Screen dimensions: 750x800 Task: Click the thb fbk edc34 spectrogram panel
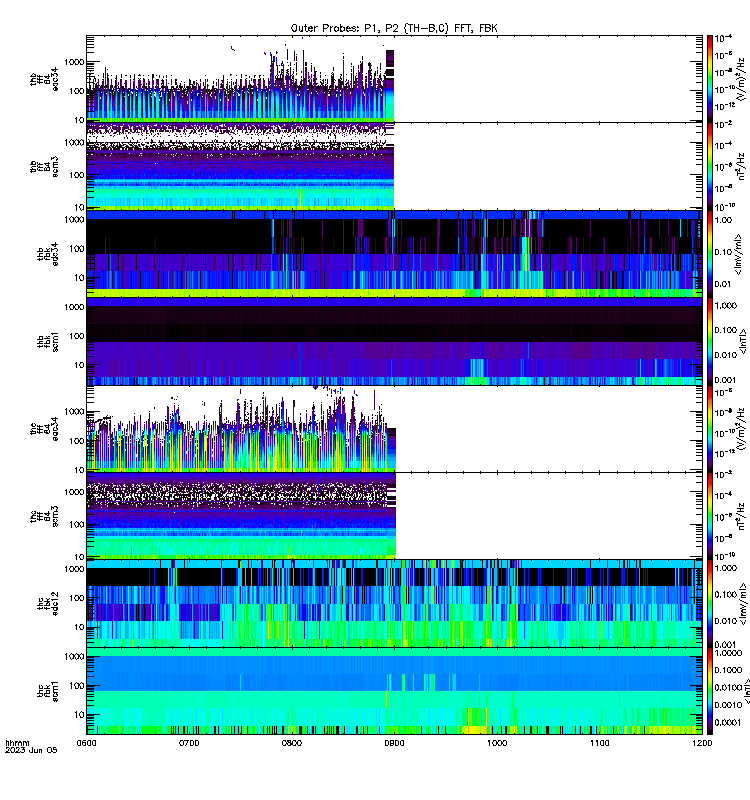click(394, 254)
